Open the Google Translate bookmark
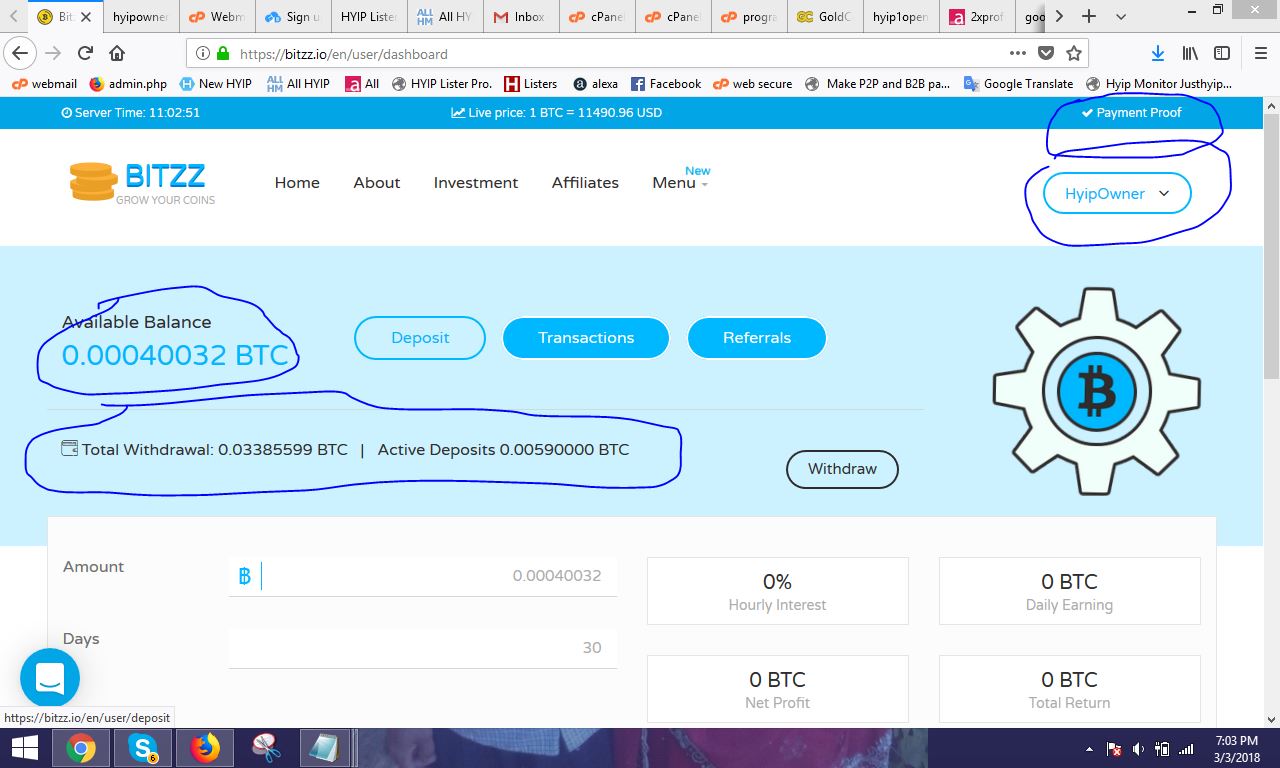The image size is (1280, 768). (x=1018, y=84)
